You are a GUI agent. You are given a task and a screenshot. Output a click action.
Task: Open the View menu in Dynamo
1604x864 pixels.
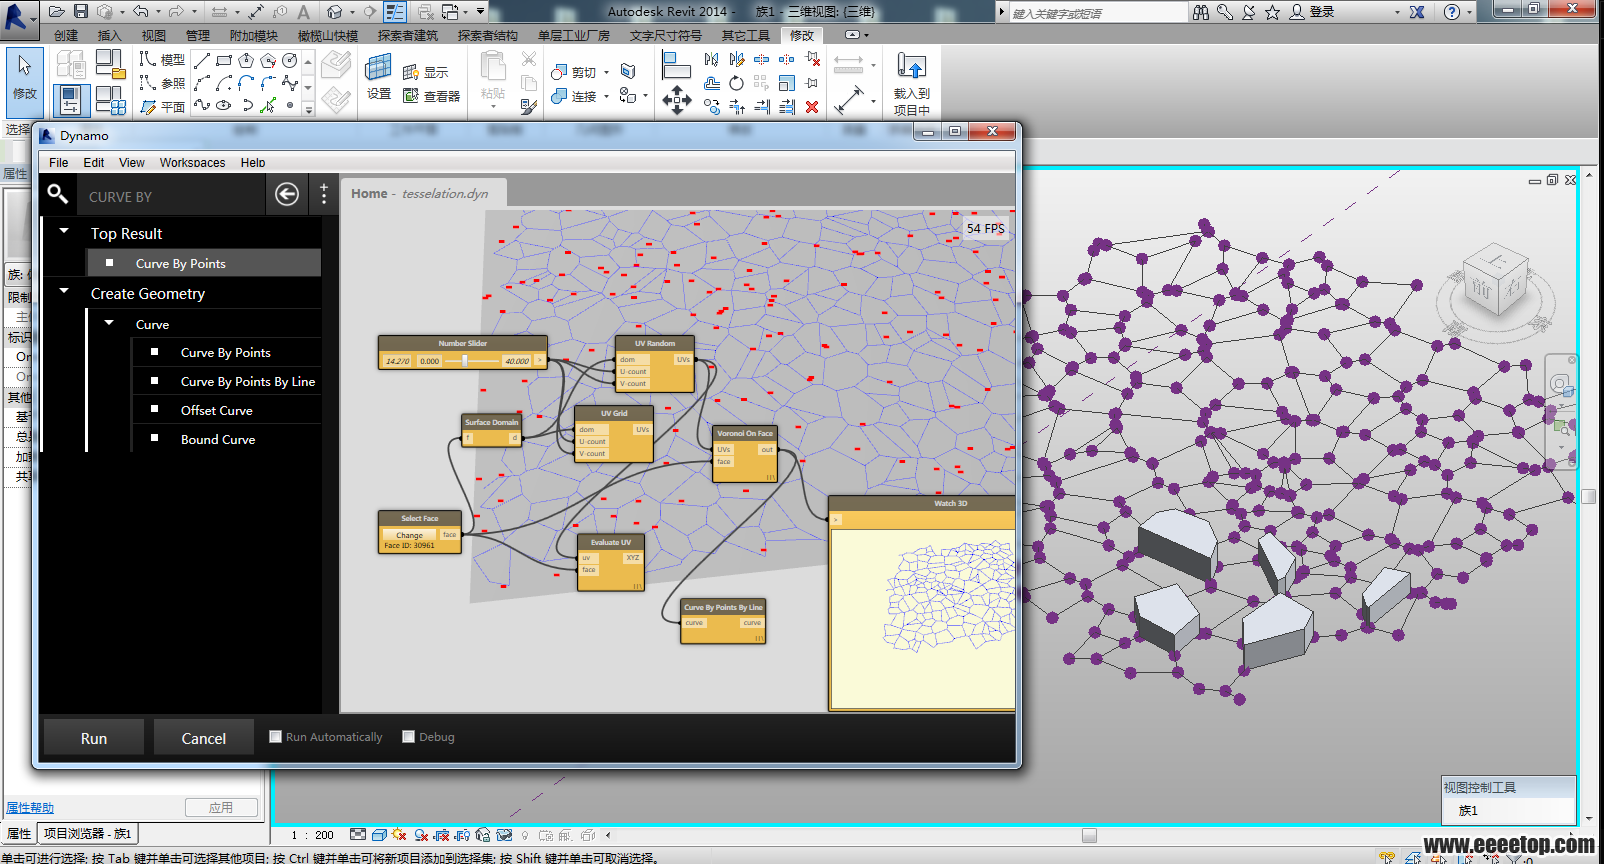pos(132,162)
